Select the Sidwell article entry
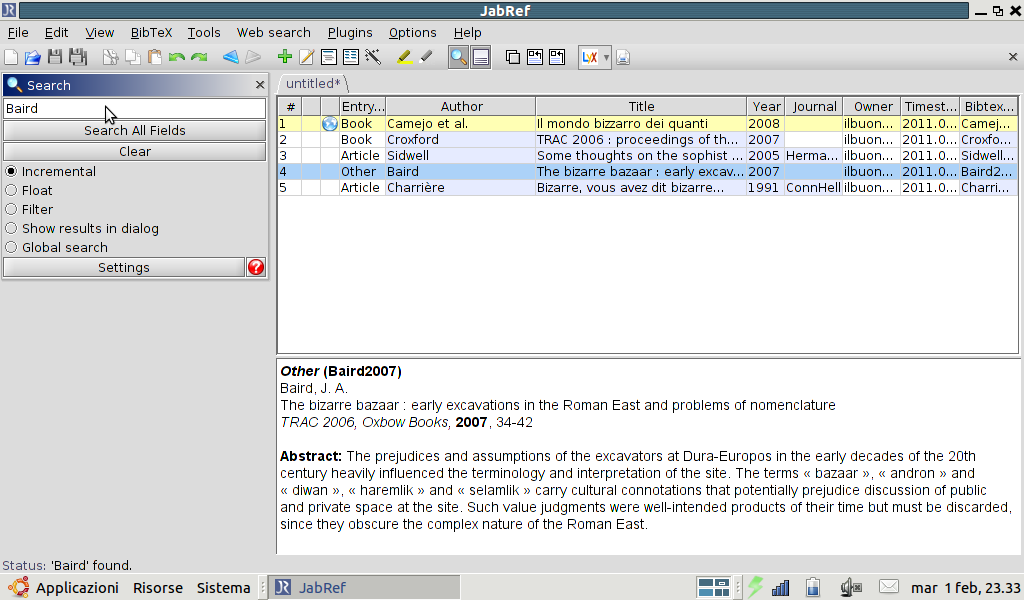Image resolution: width=1024 pixels, height=600 pixels. [648, 155]
